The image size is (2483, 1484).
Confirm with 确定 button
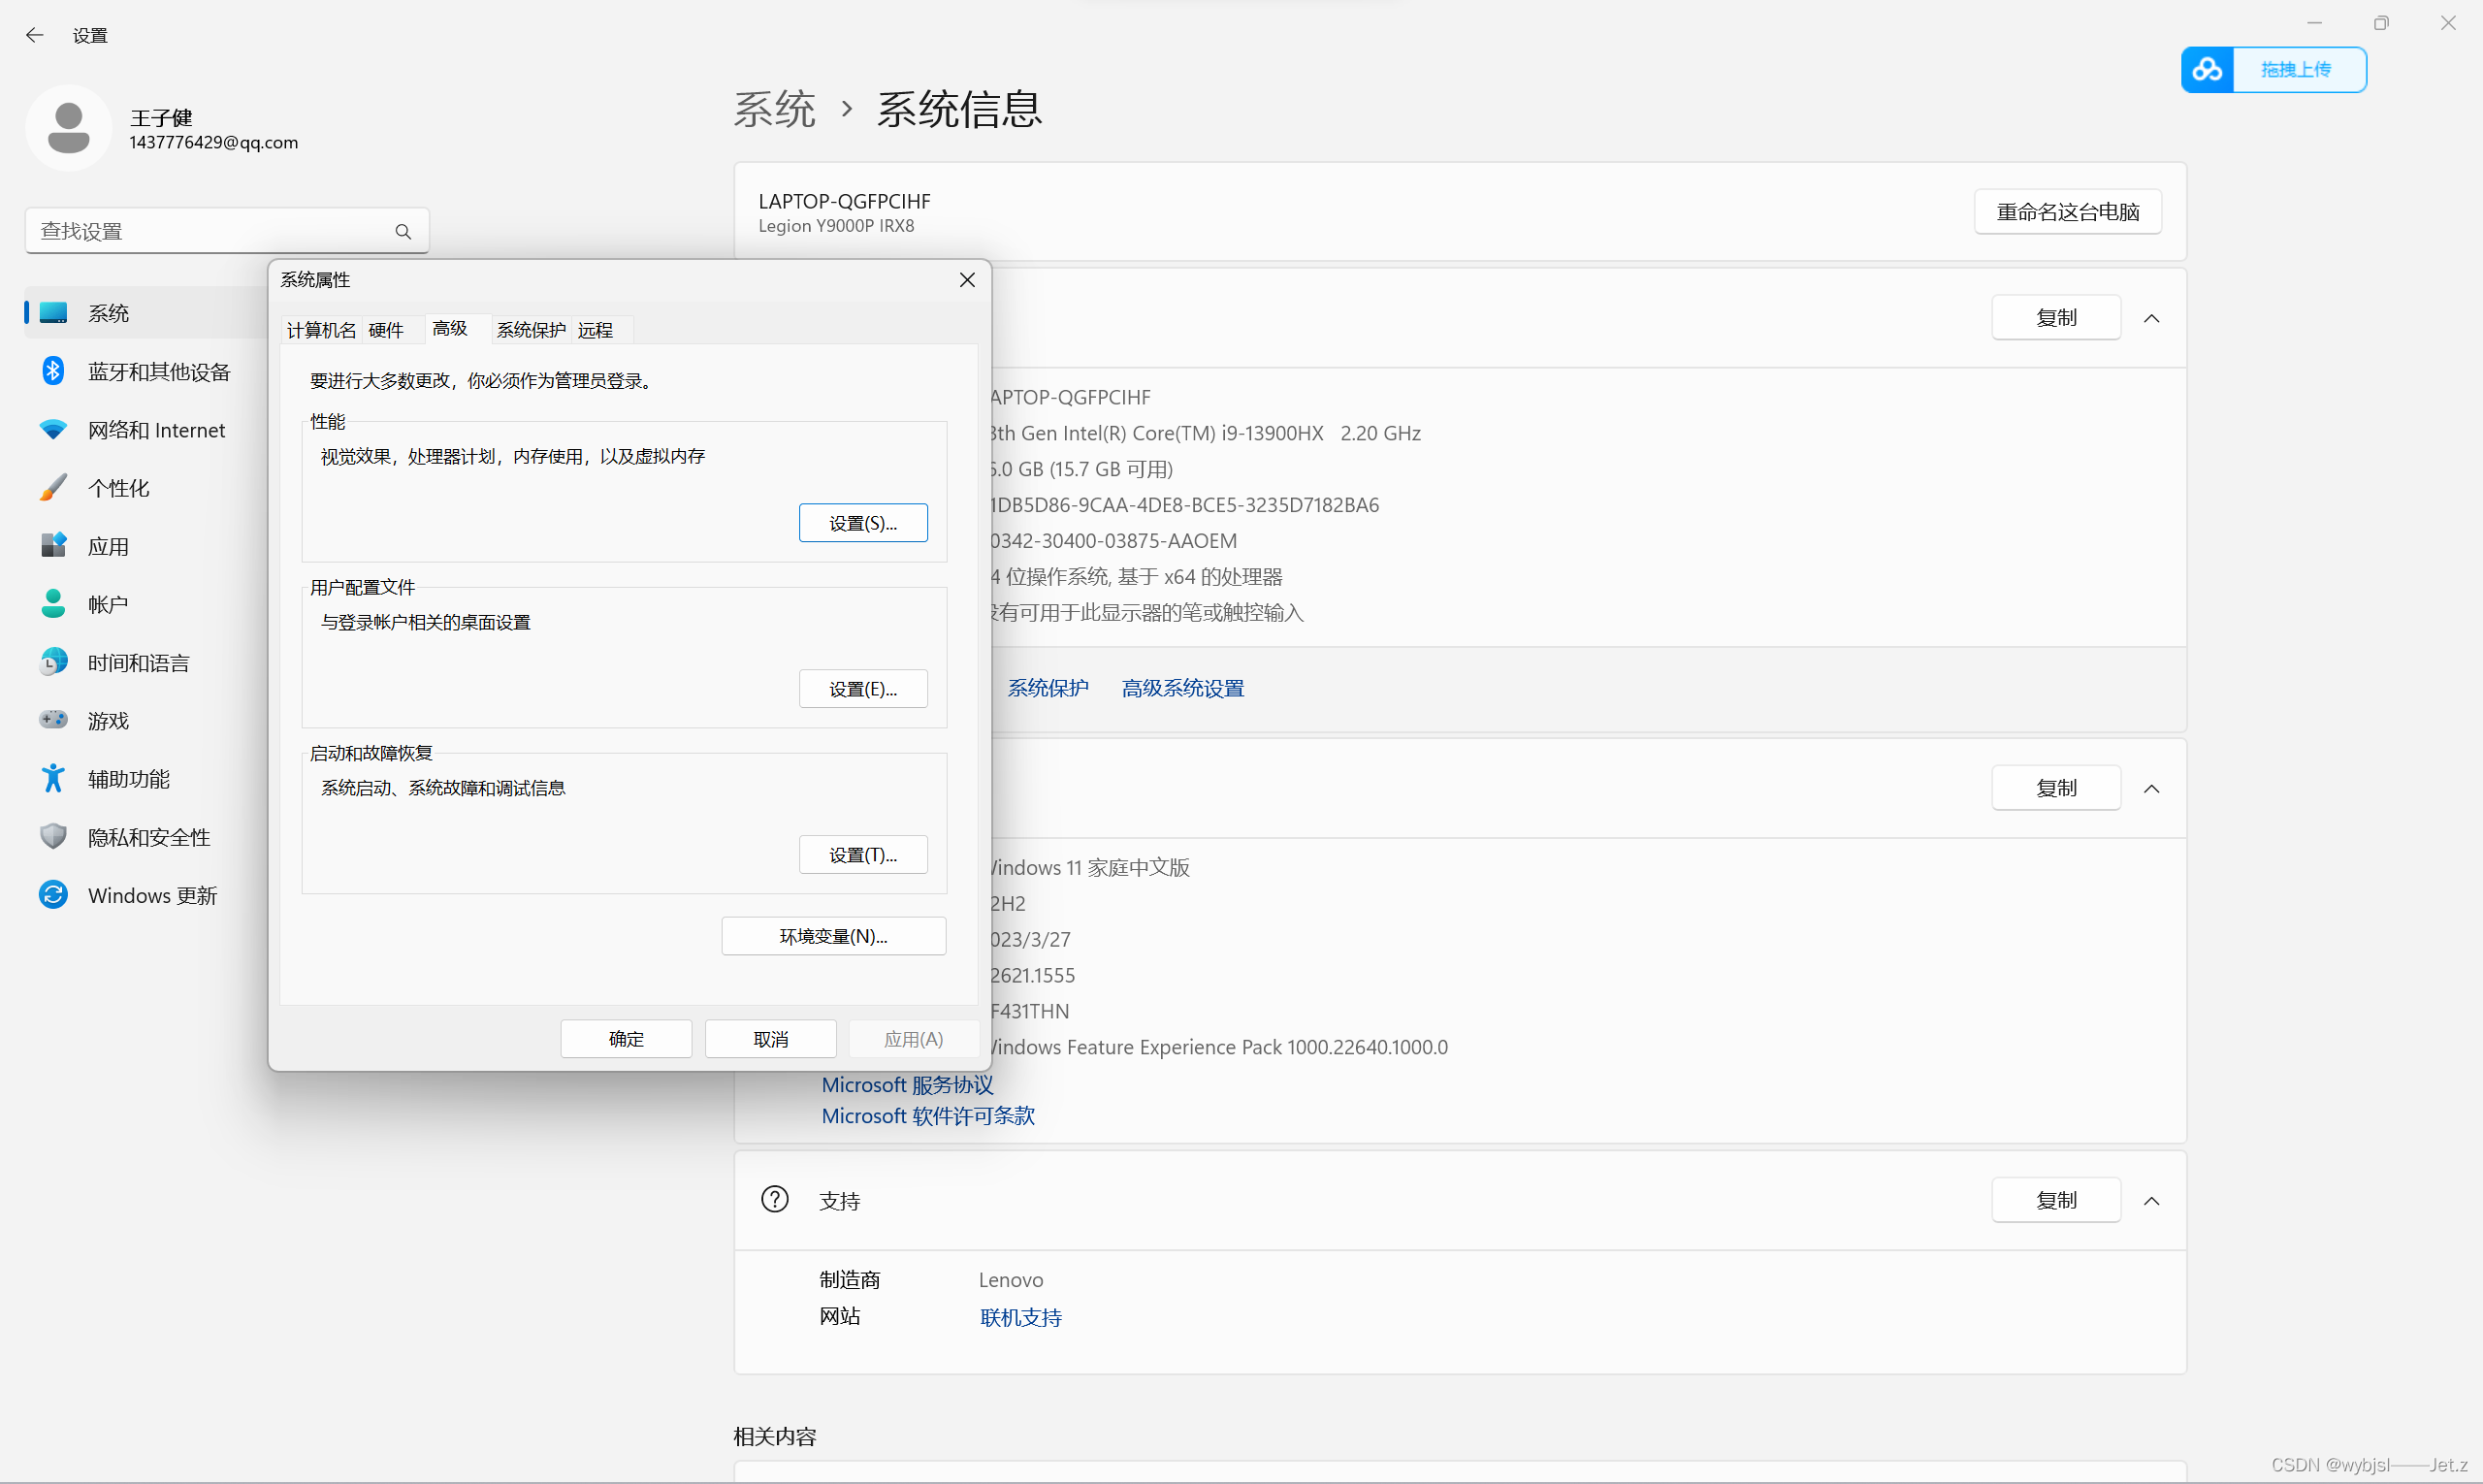coord(626,1039)
